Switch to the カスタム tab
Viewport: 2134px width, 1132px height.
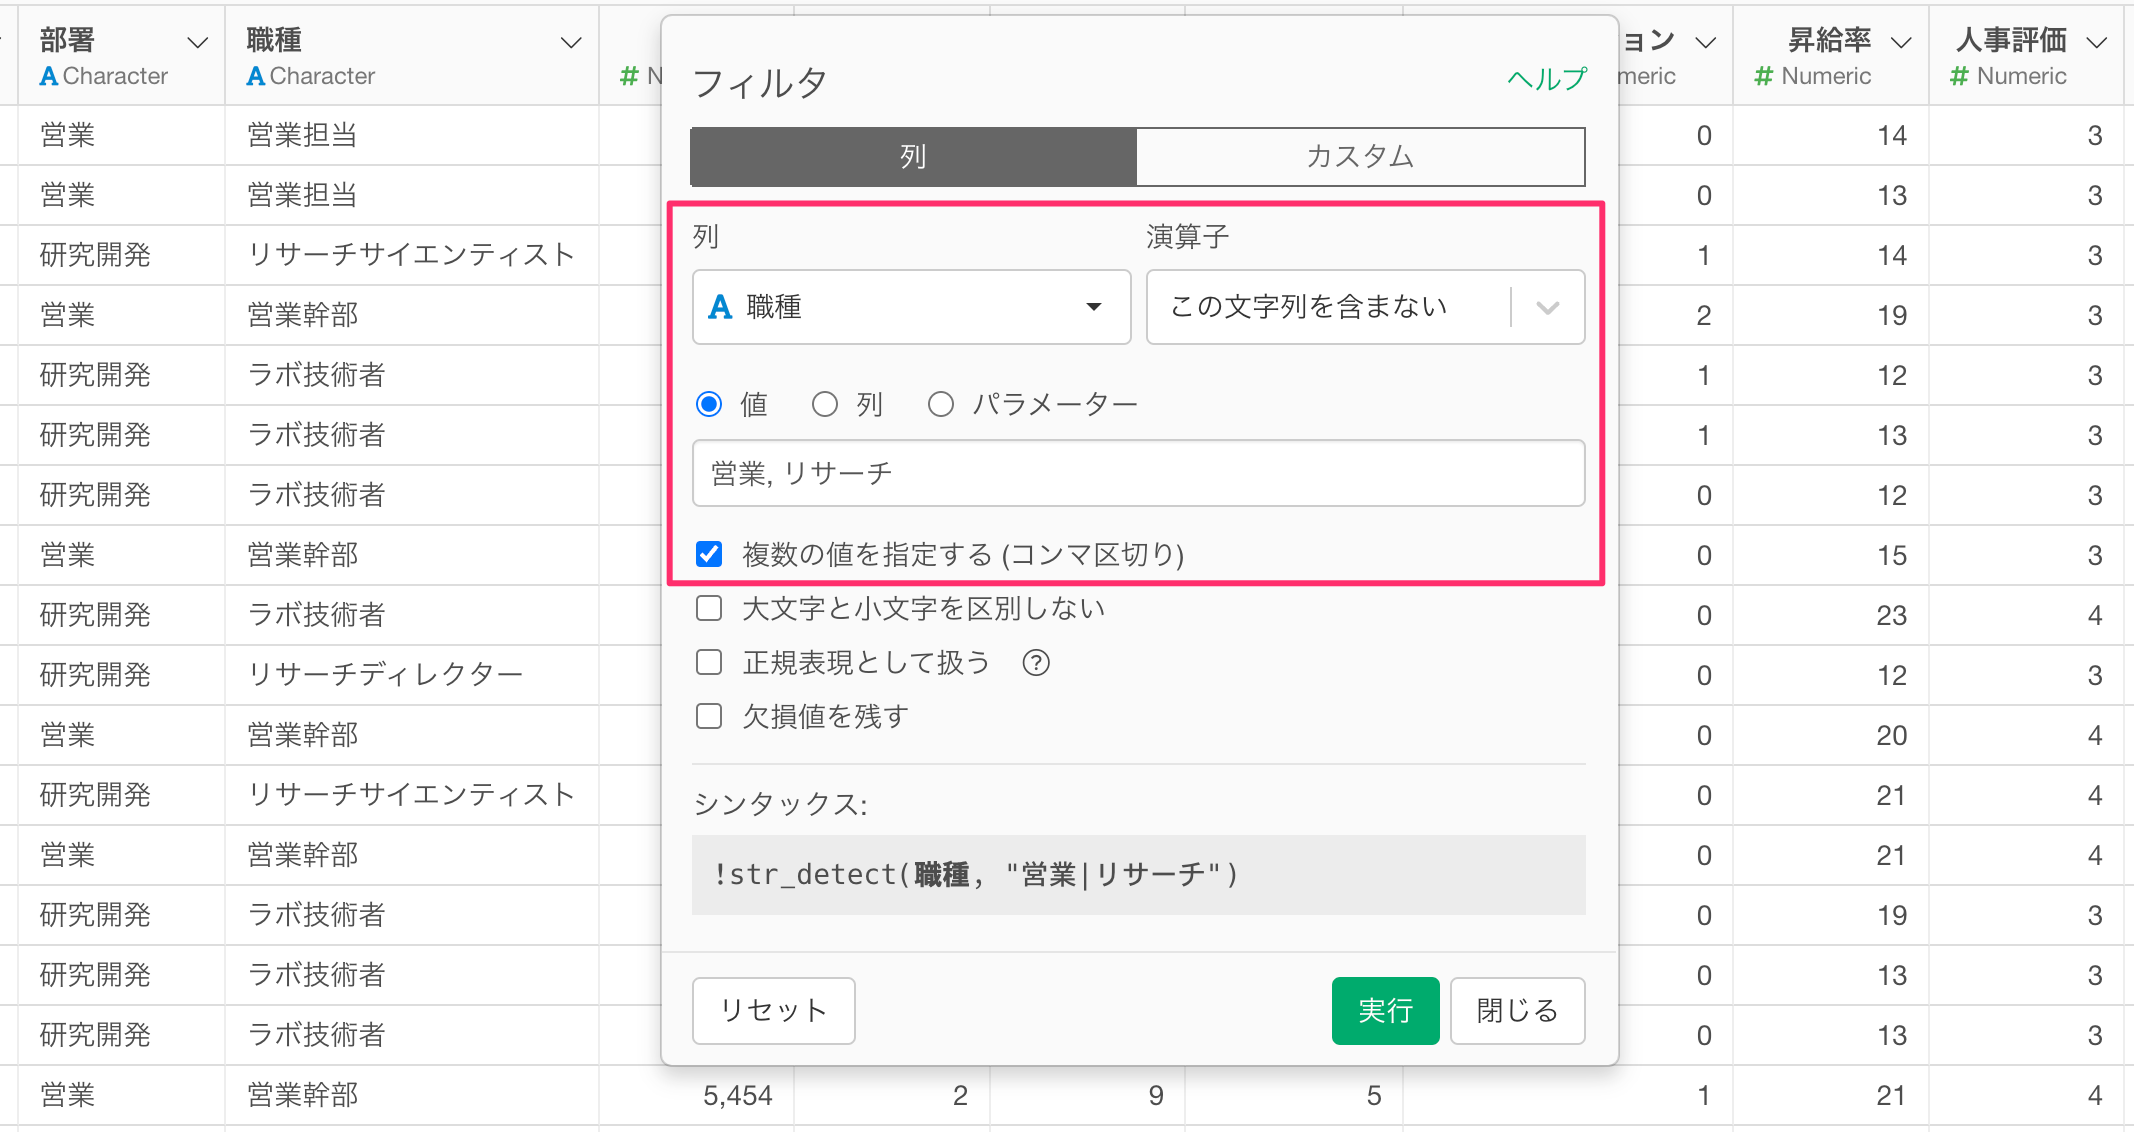pos(1360,157)
